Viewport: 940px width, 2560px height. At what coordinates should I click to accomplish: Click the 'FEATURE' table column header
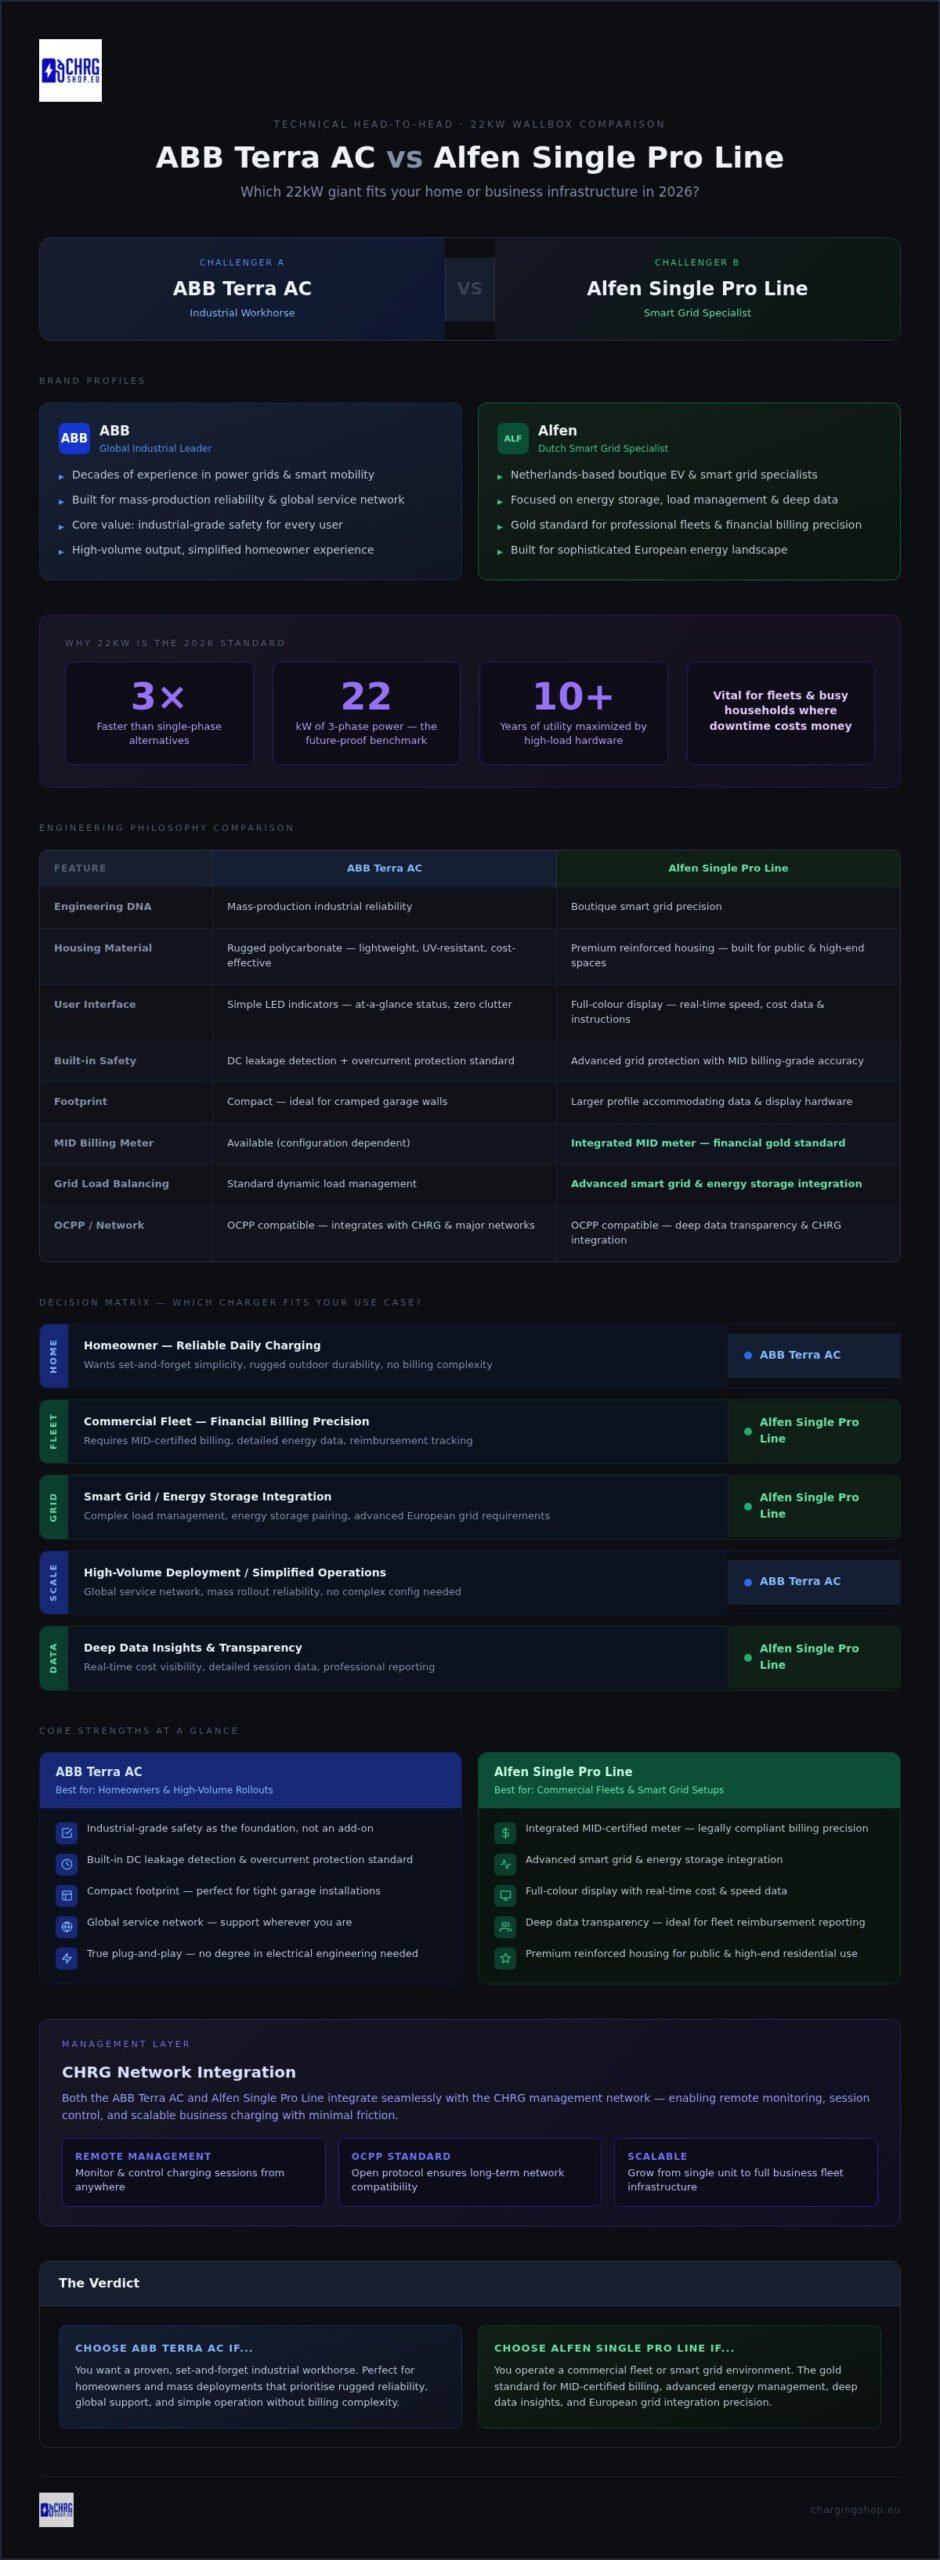126,868
